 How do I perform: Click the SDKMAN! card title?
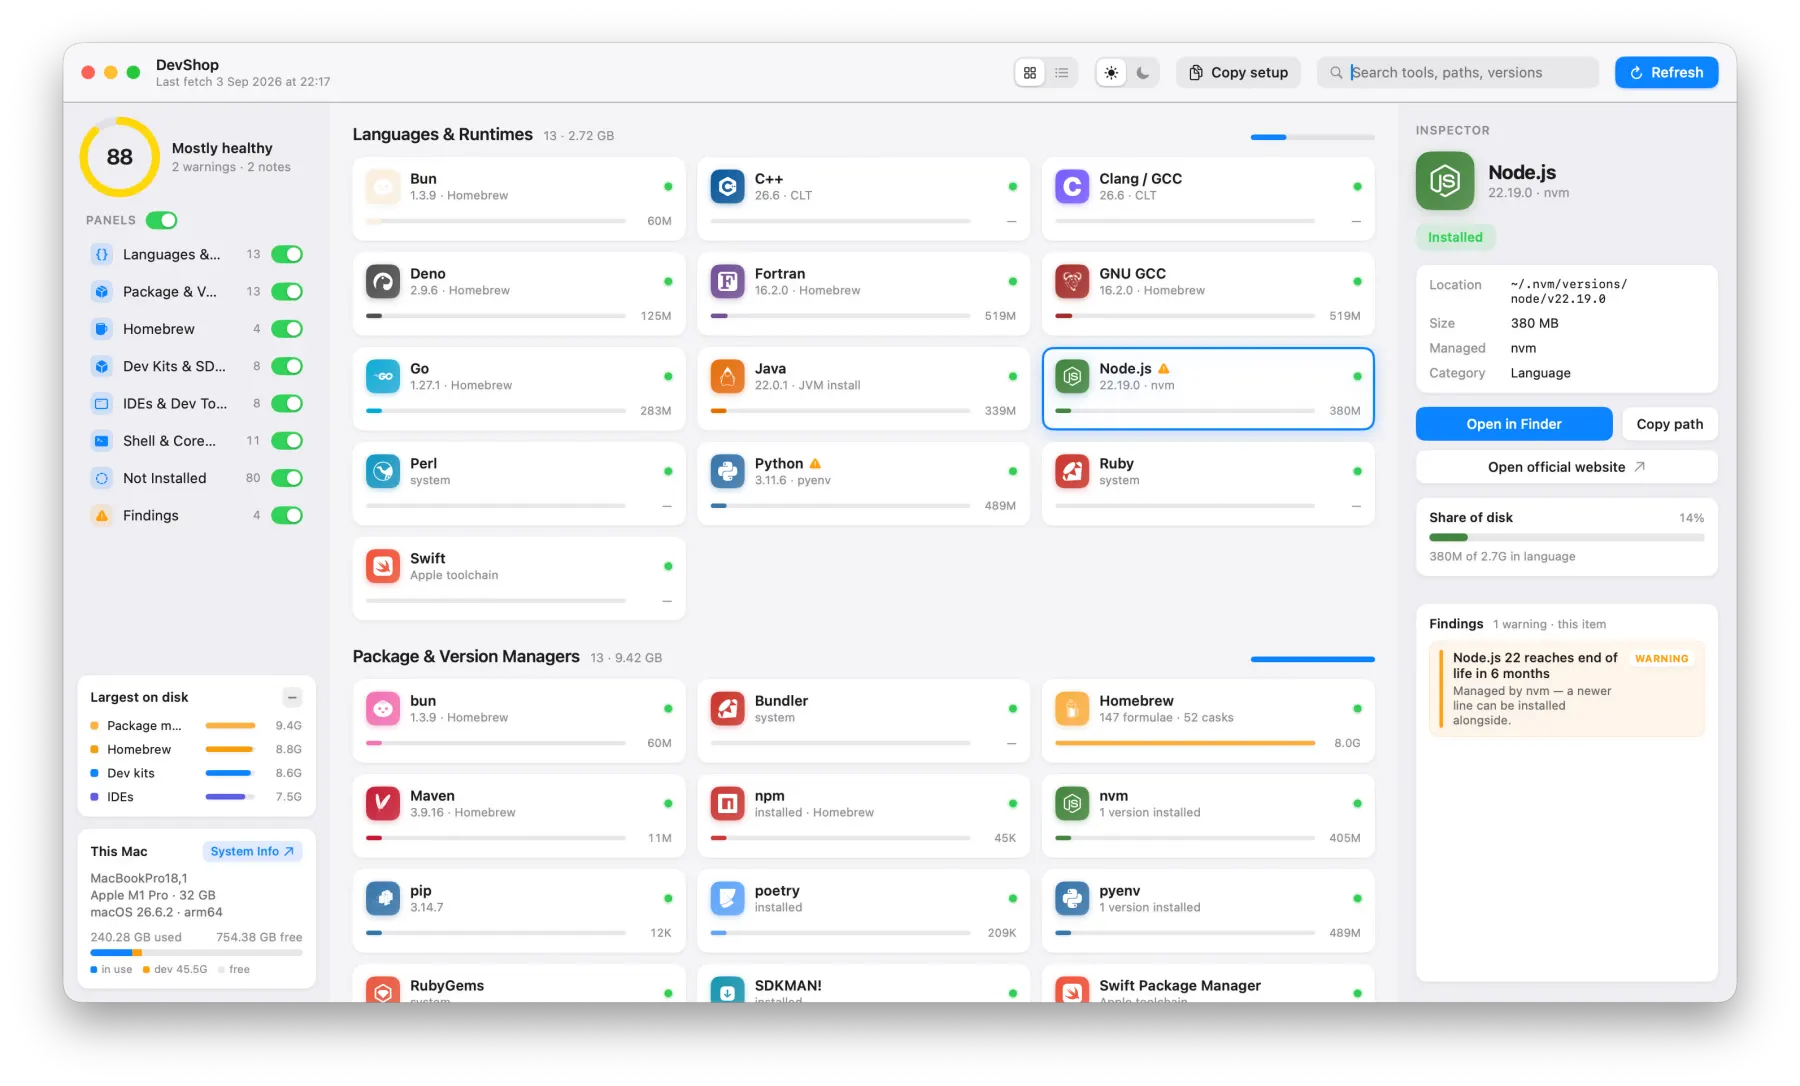[x=788, y=985]
